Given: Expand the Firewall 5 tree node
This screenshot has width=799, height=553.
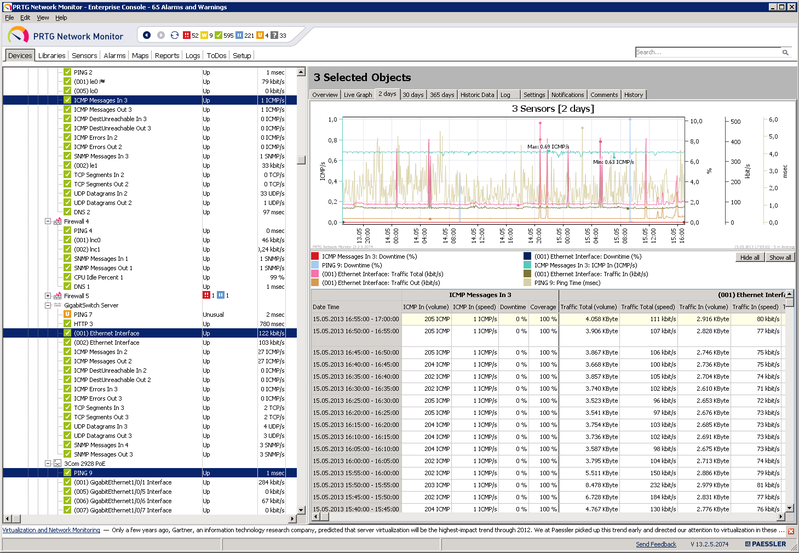Looking at the screenshot, I should (x=47, y=296).
